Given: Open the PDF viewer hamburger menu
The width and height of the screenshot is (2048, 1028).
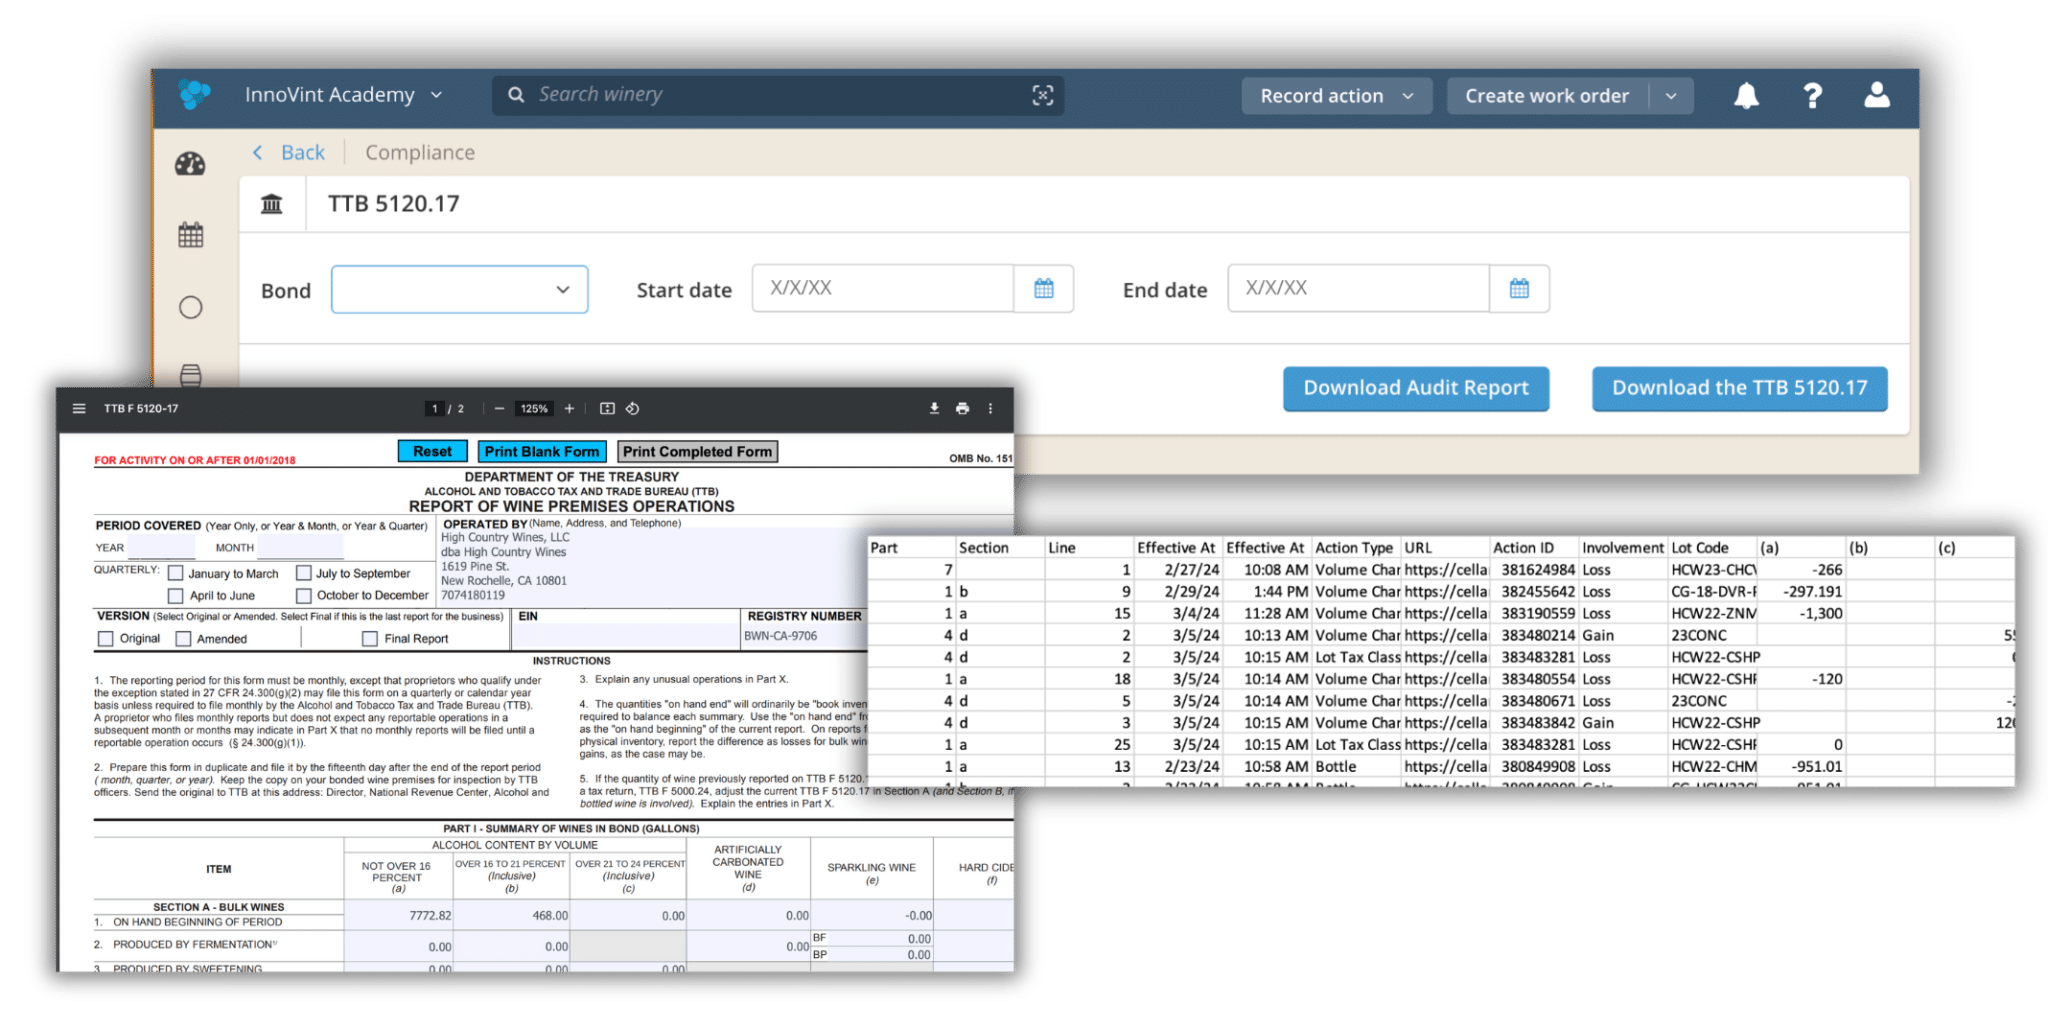Looking at the screenshot, I should click(78, 408).
